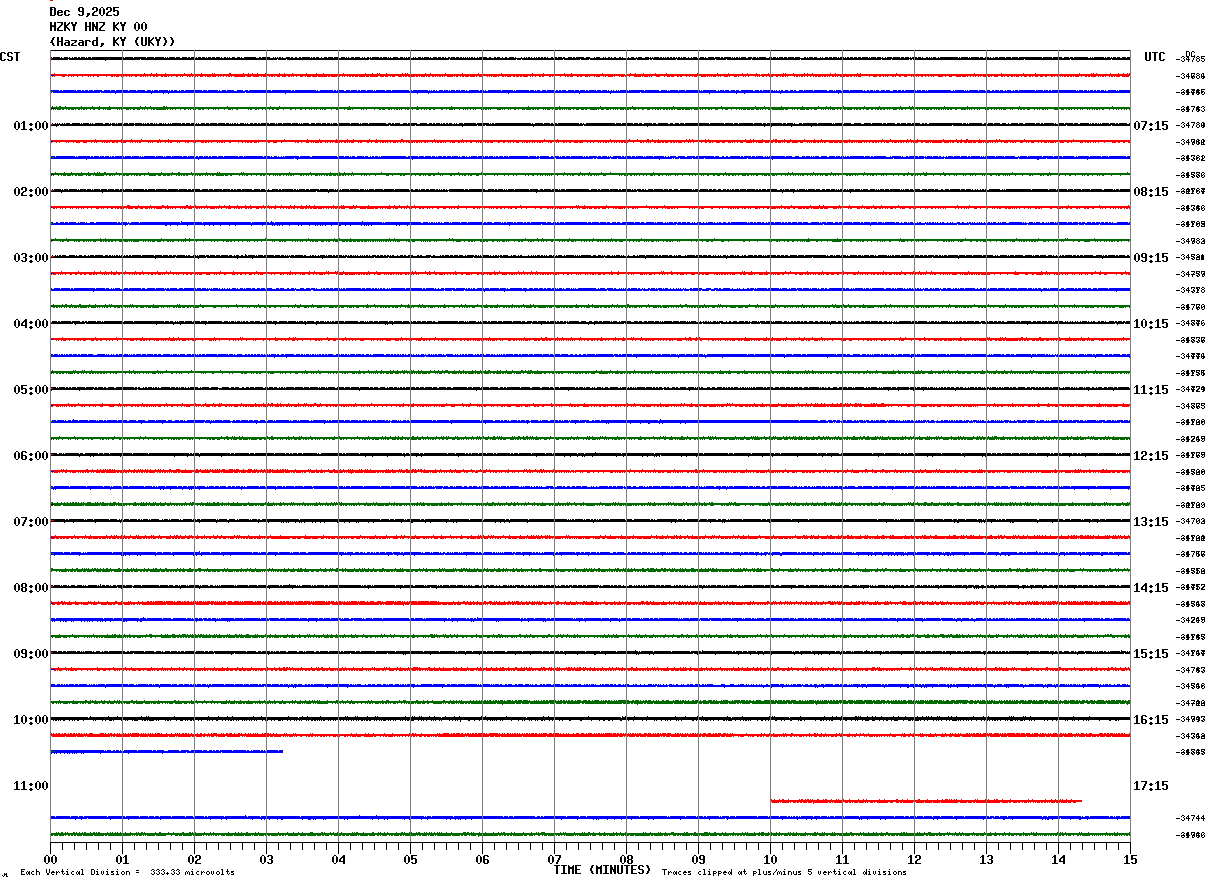Screen dimensions: 1210x886
Task: Click minute-axis tick label 07
Action: click(x=554, y=859)
